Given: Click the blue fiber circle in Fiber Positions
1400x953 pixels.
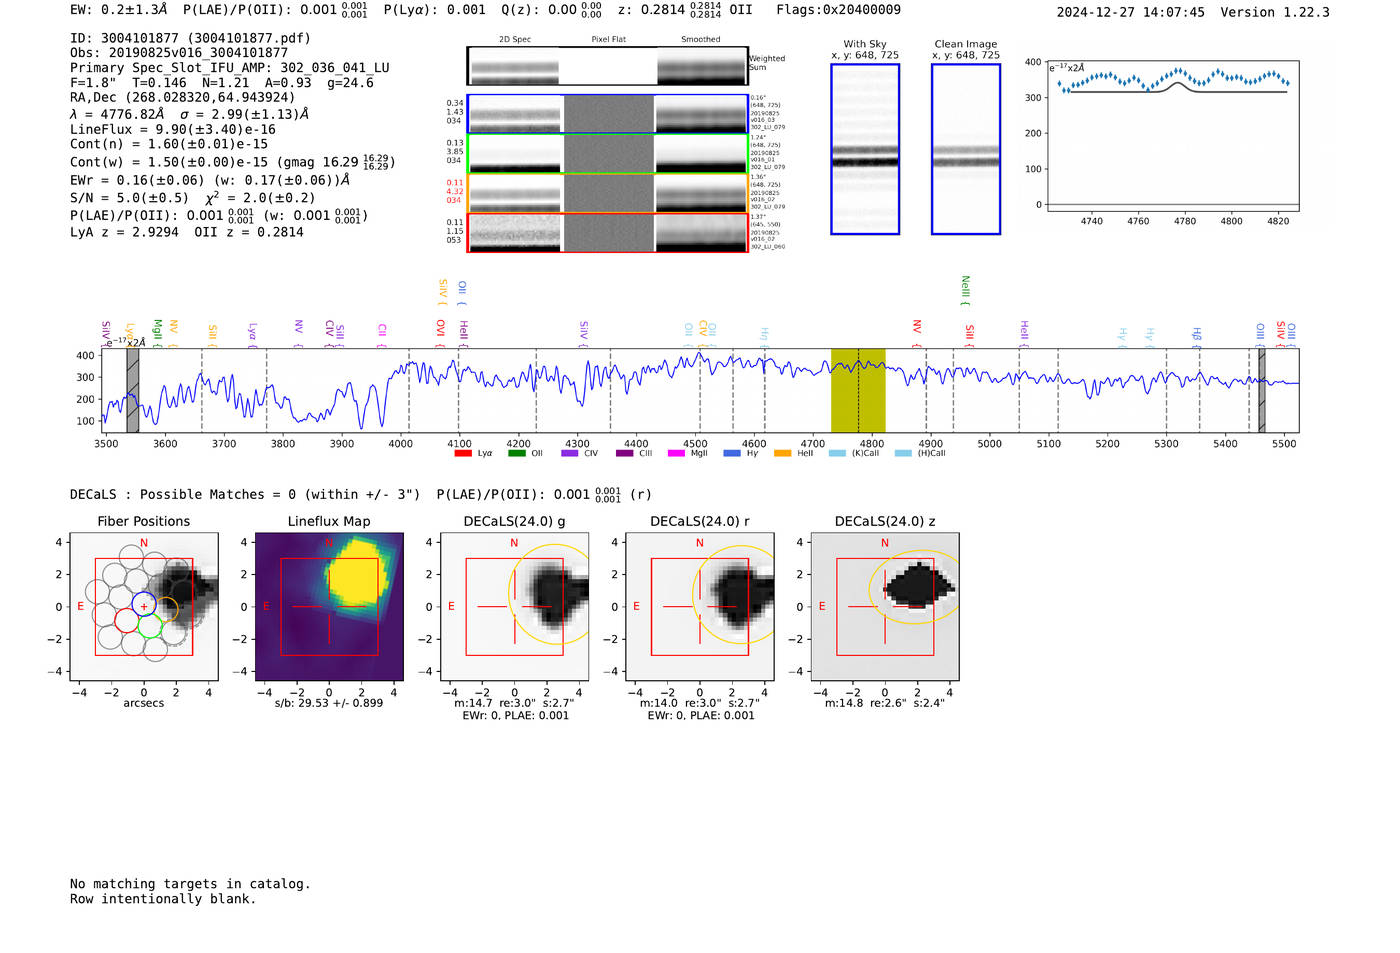Looking at the screenshot, I should 144,604.
